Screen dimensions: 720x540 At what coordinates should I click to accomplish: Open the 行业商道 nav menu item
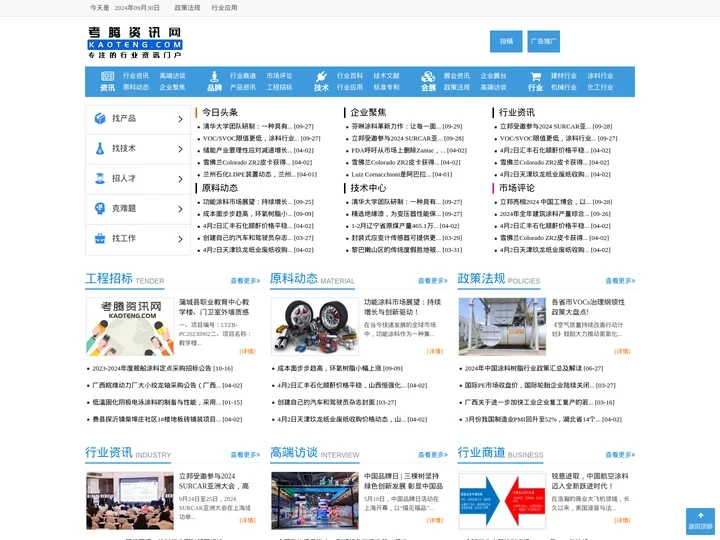(242, 76)
